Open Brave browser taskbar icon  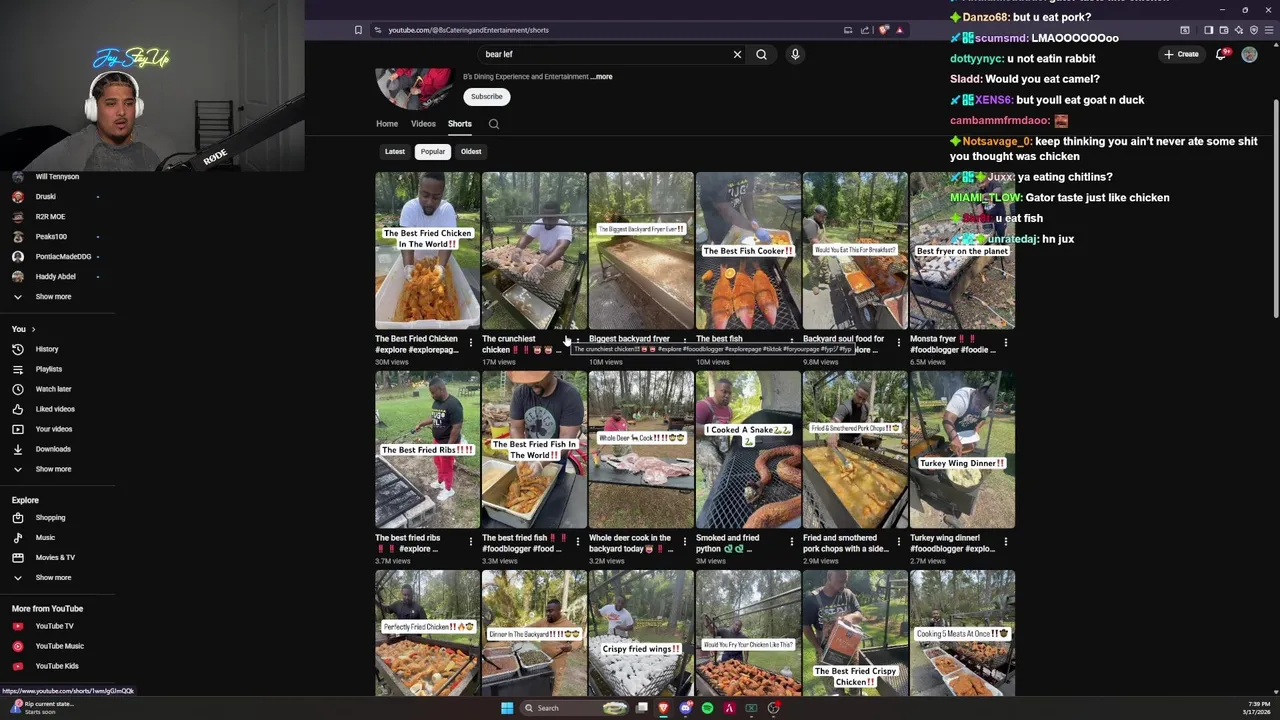(x=663, y=708)
